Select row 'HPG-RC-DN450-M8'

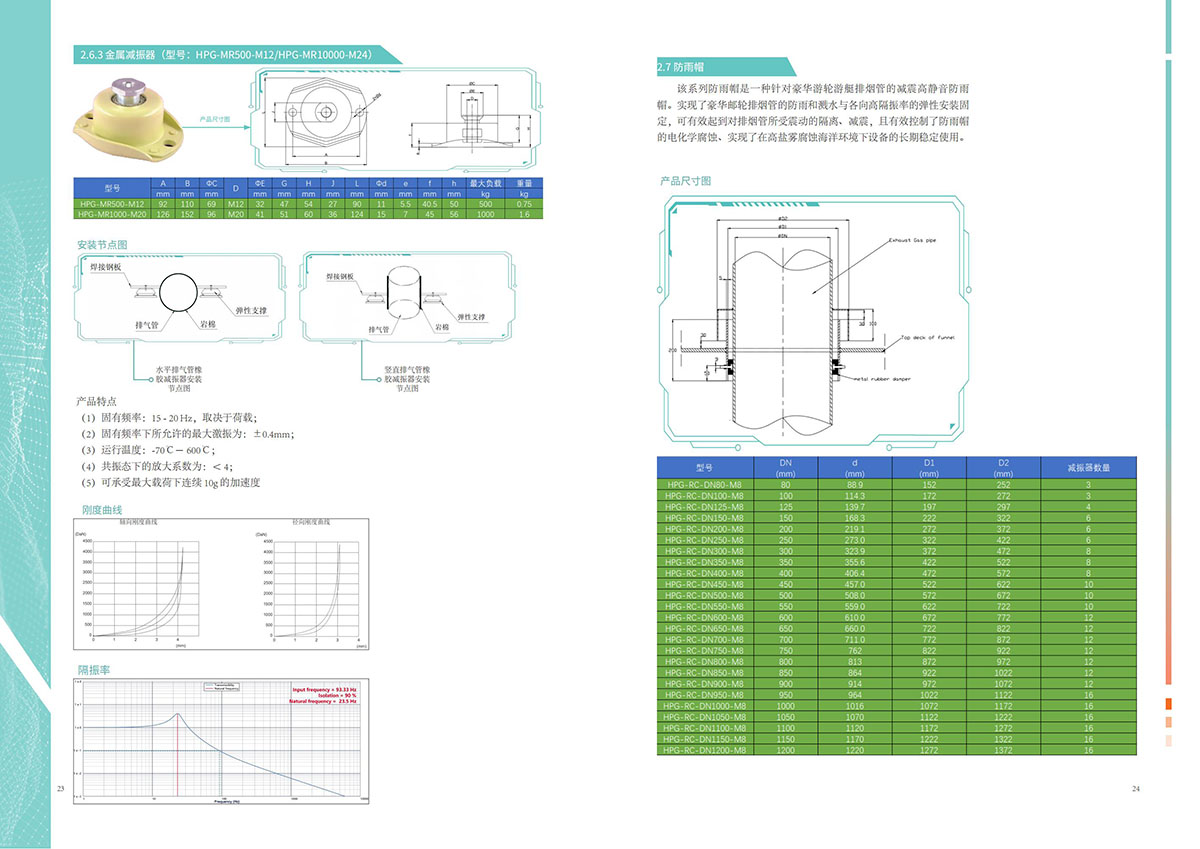(x=897, y=584)
